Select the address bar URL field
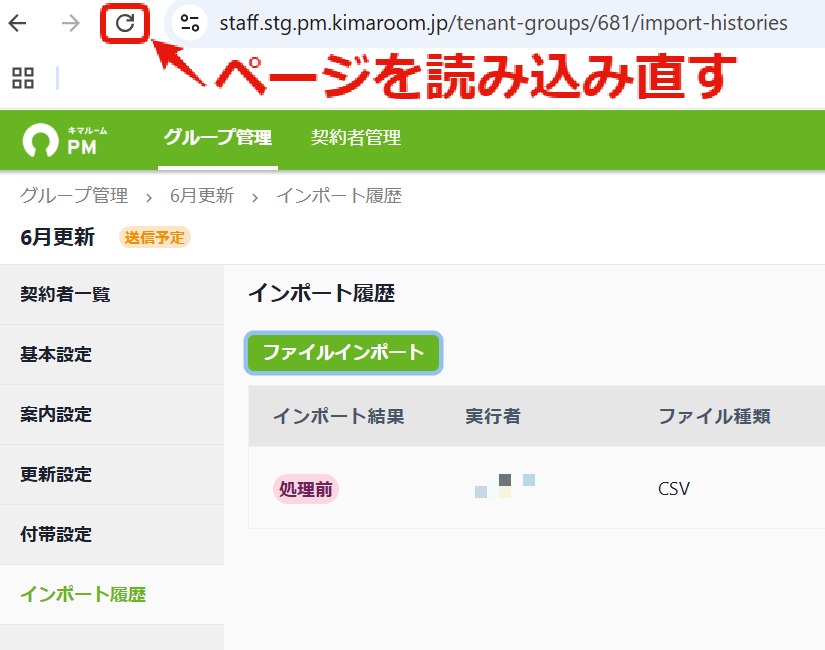This screenshot has height=650, width=825. point(503,23)
